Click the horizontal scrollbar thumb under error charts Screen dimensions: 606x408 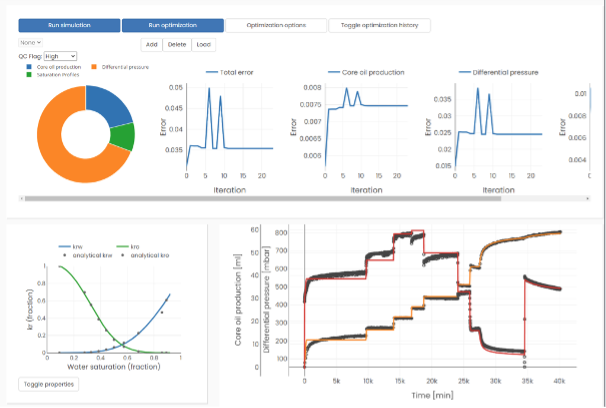point(263,199)
